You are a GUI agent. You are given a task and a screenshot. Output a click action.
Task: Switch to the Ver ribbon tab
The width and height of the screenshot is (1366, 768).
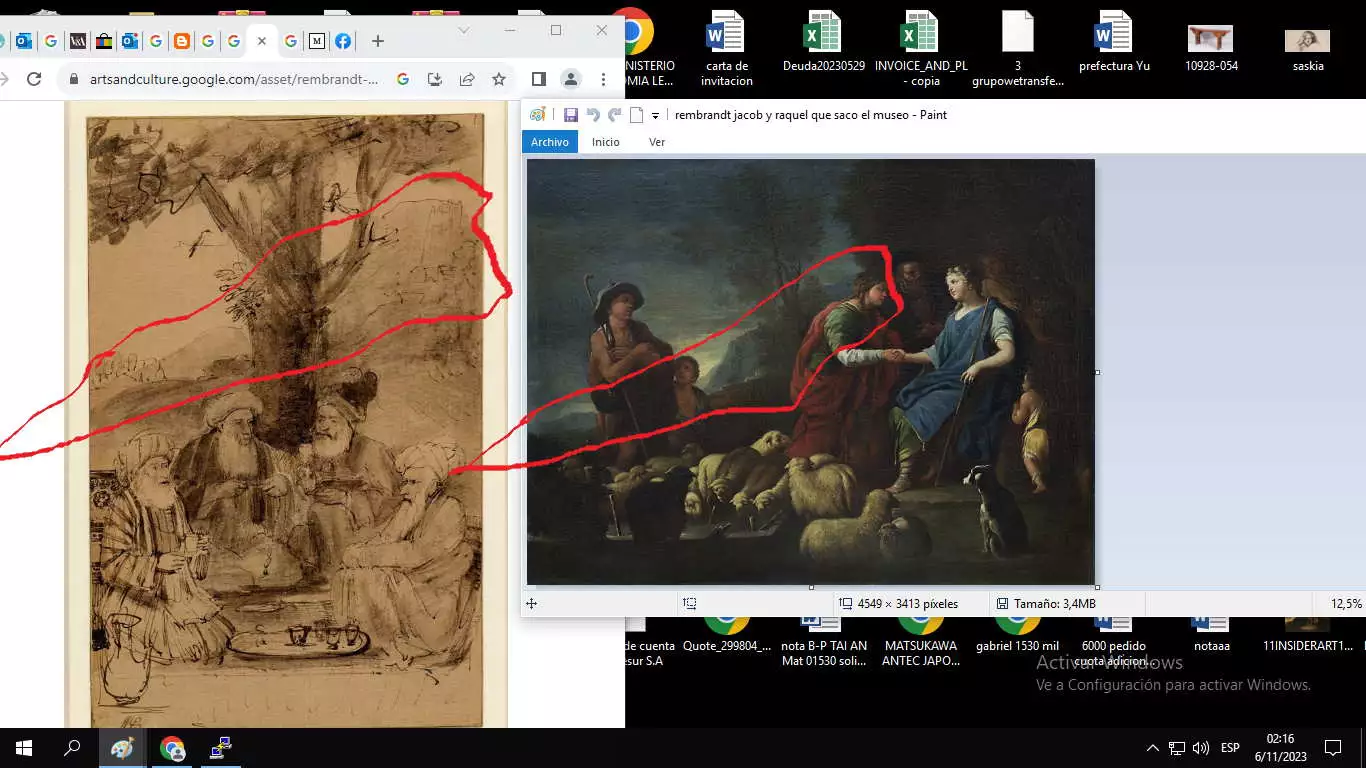coord(657,142)
